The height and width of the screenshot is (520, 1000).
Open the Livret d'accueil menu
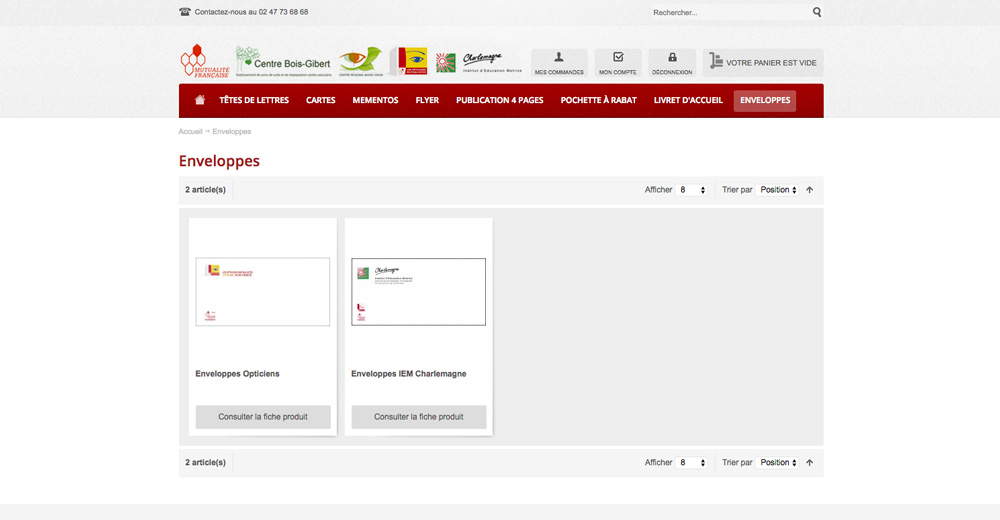(x=688, y=100)
